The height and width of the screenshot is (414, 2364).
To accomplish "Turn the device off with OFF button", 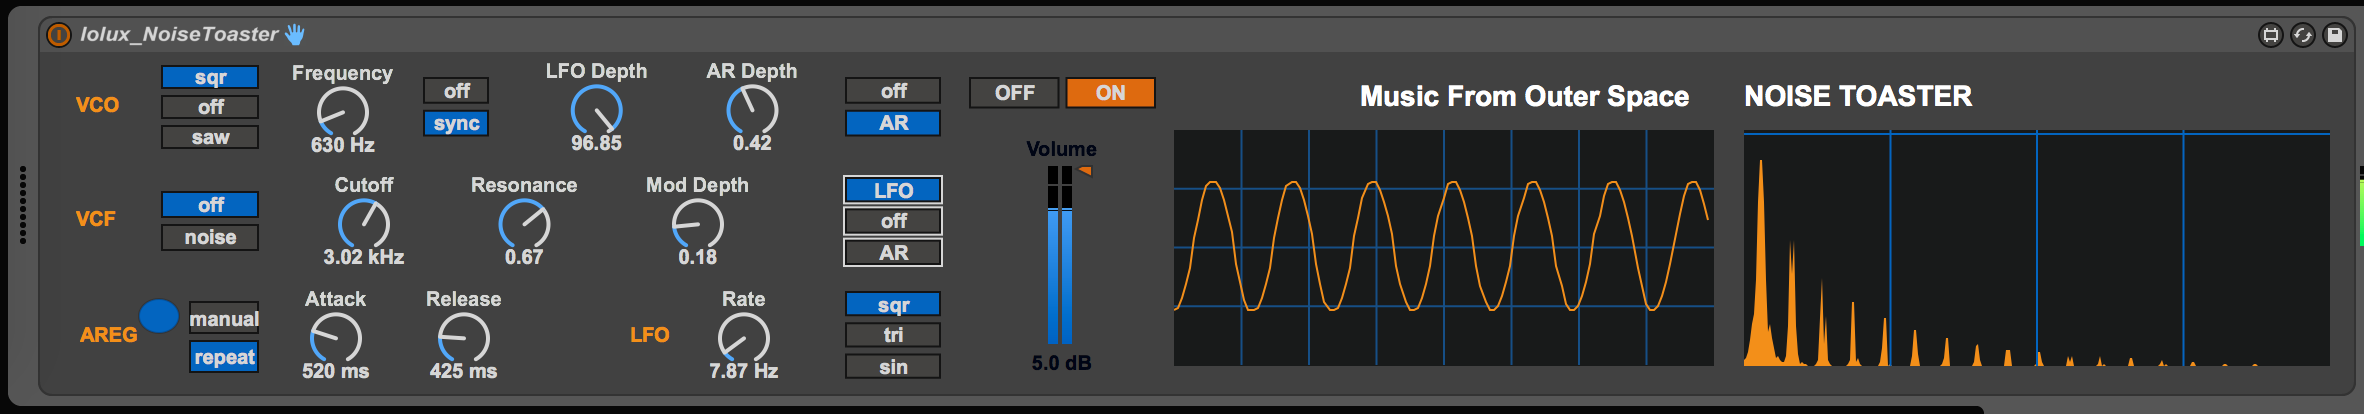I will pos(1014,93).
